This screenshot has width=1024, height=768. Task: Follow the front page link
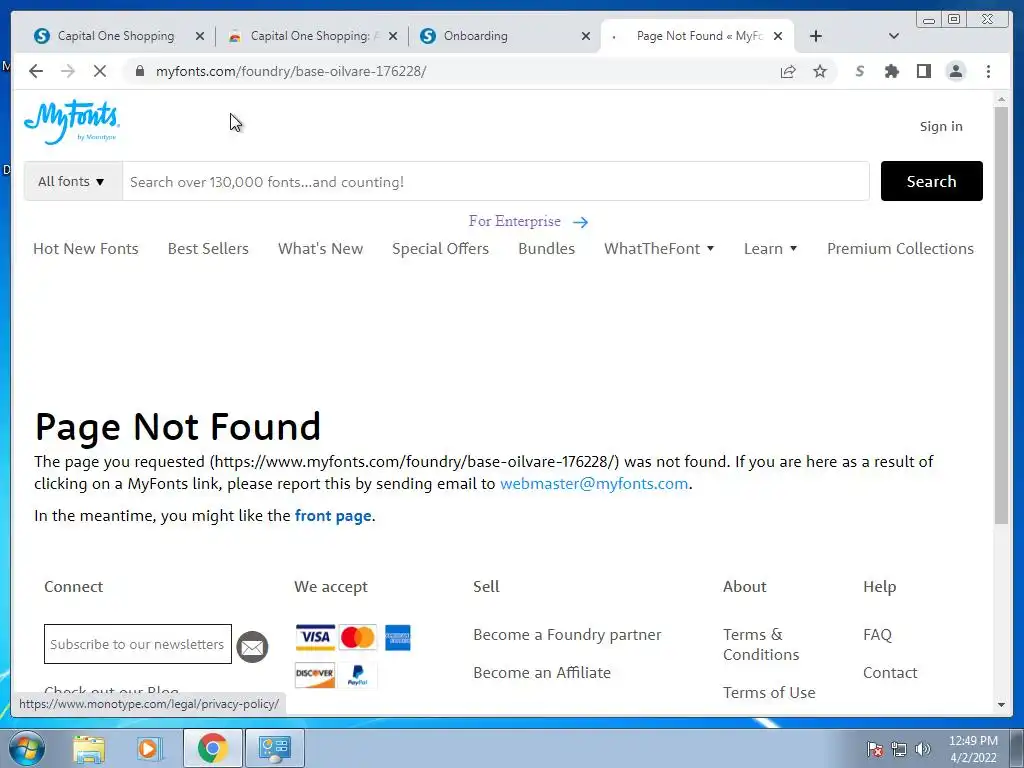coord(333,516)
